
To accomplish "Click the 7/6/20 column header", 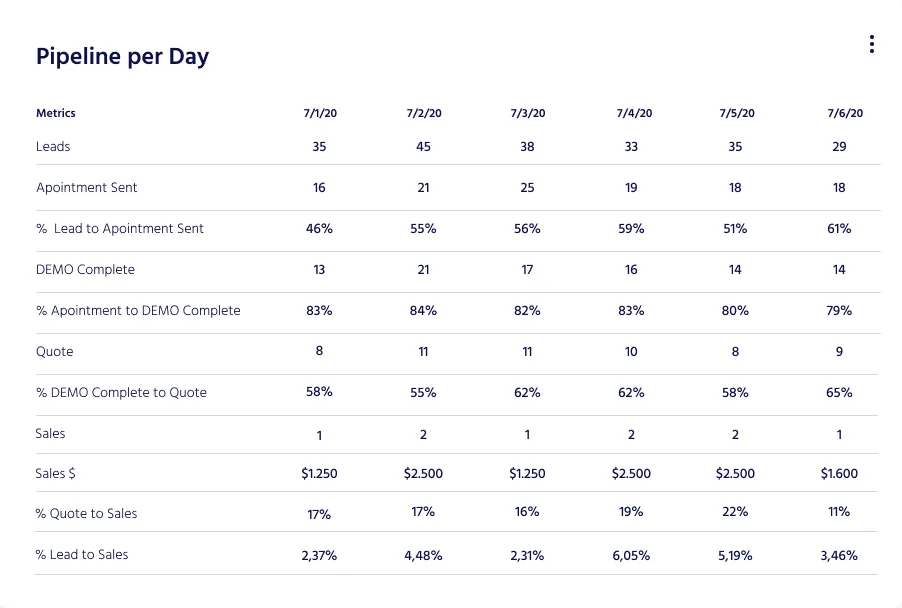I will pyautogui.click(x=843, y=113).
